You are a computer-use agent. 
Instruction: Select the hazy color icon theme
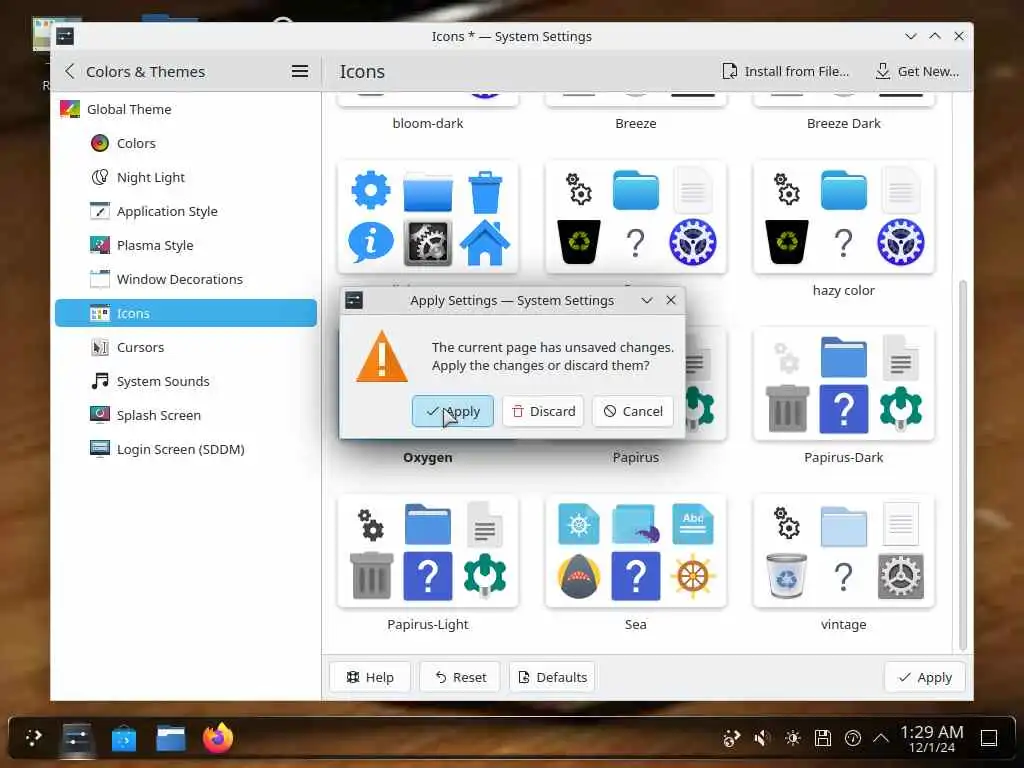click(844, 217)
